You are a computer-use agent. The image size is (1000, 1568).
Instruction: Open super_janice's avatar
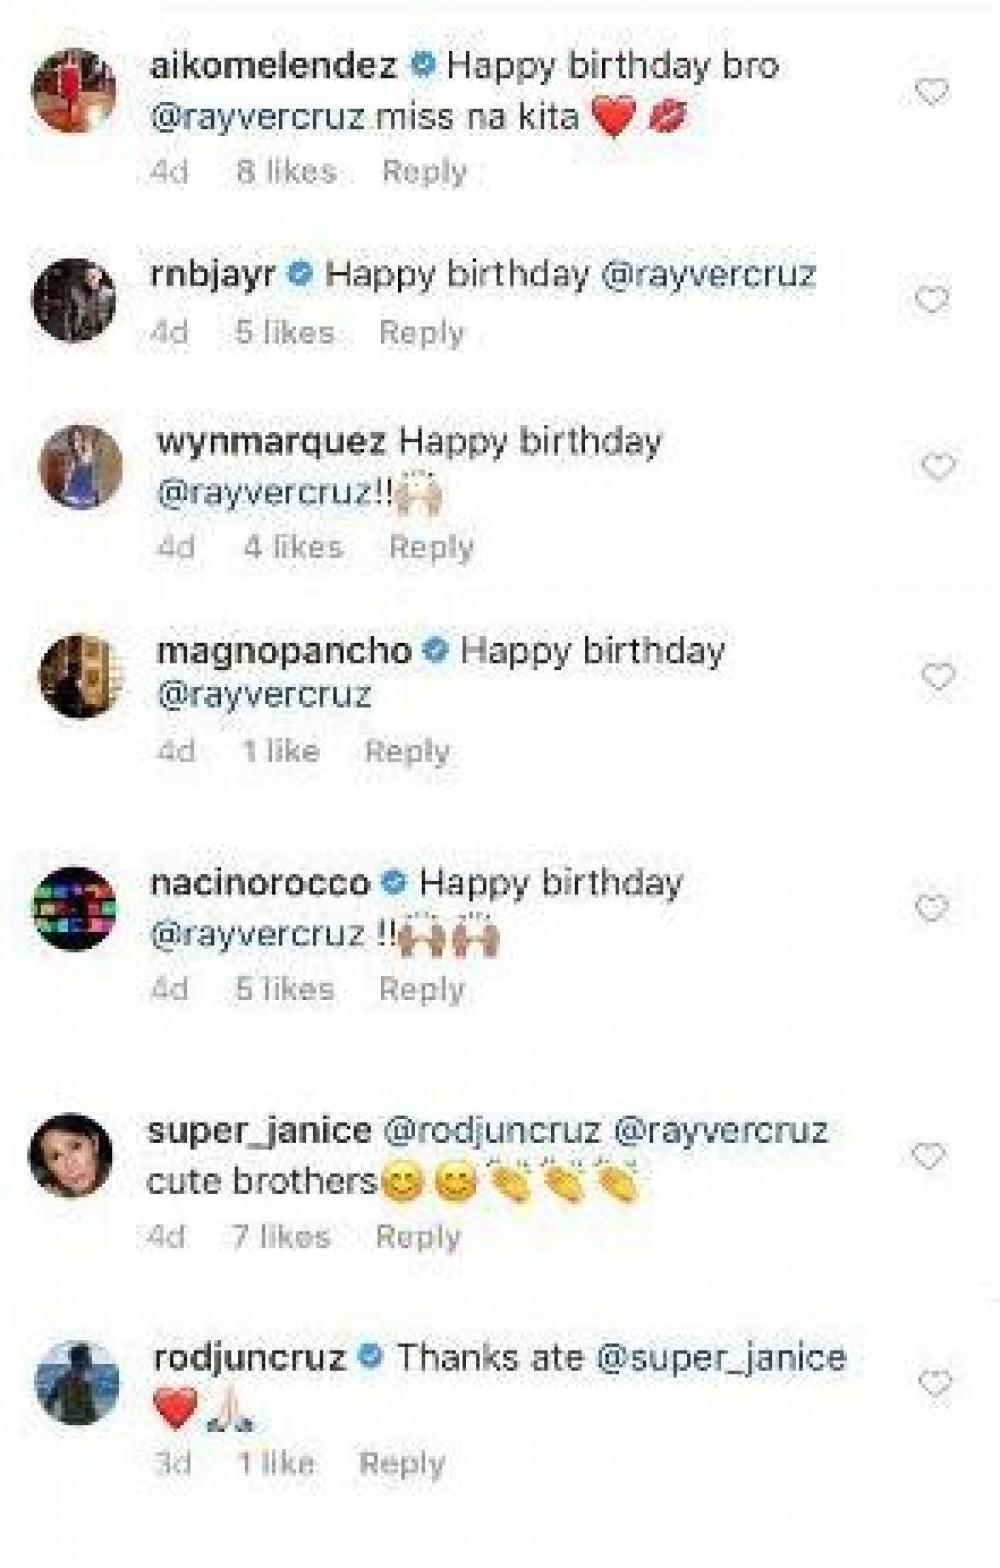(x=72, y=1155)
